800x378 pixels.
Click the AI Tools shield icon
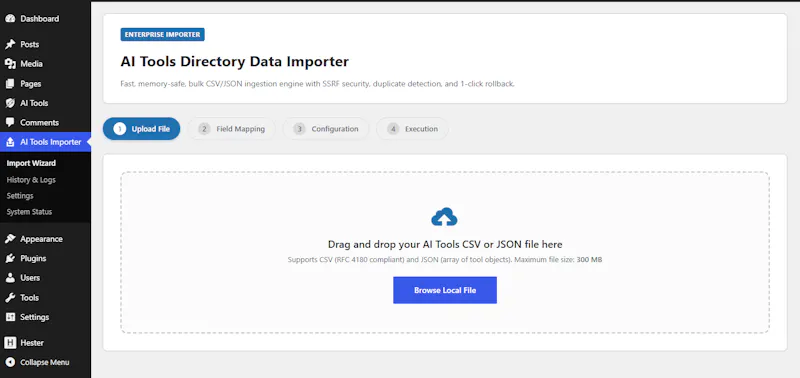coord(10,103)
